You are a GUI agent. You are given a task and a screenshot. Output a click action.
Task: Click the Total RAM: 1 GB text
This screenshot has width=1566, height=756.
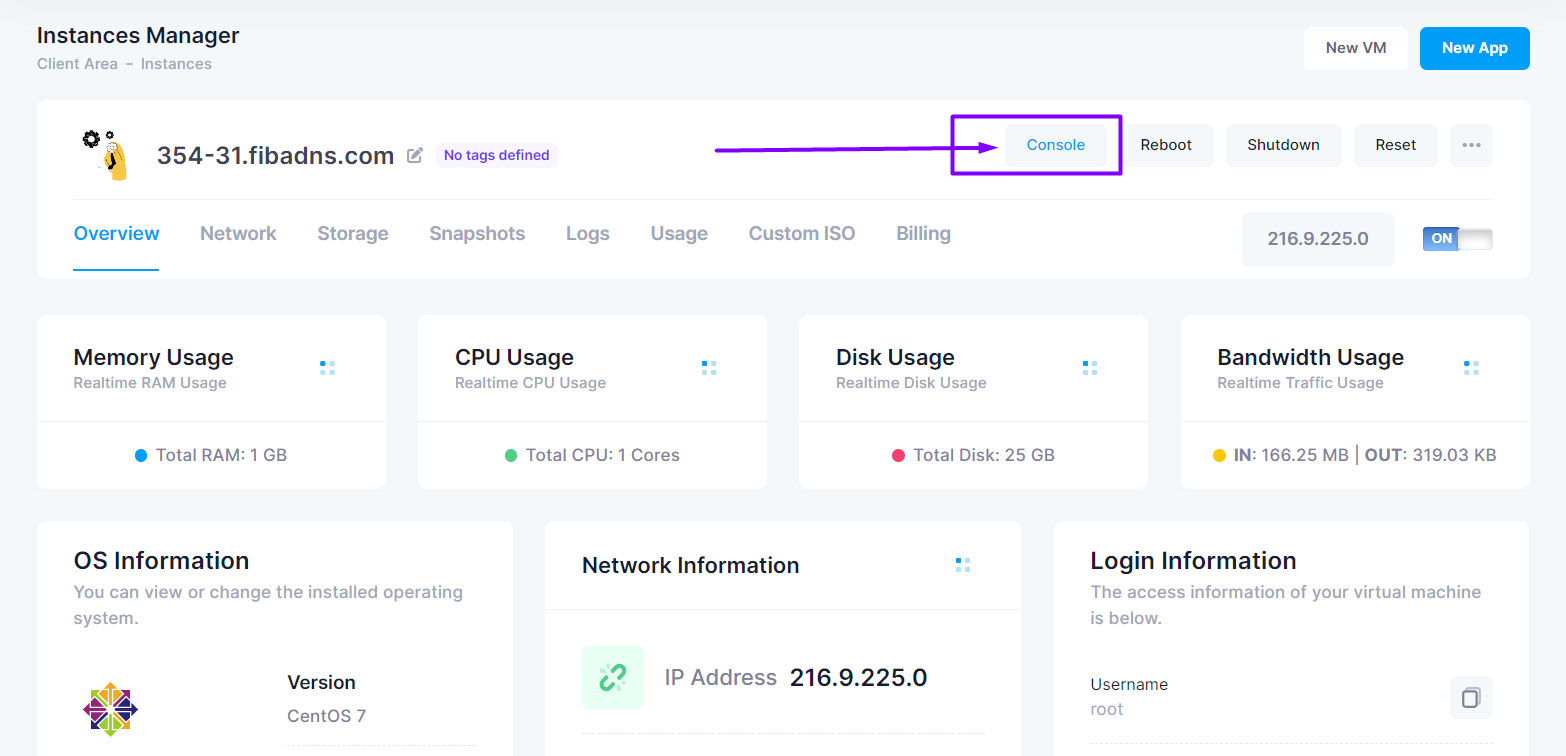coord(221,455)
